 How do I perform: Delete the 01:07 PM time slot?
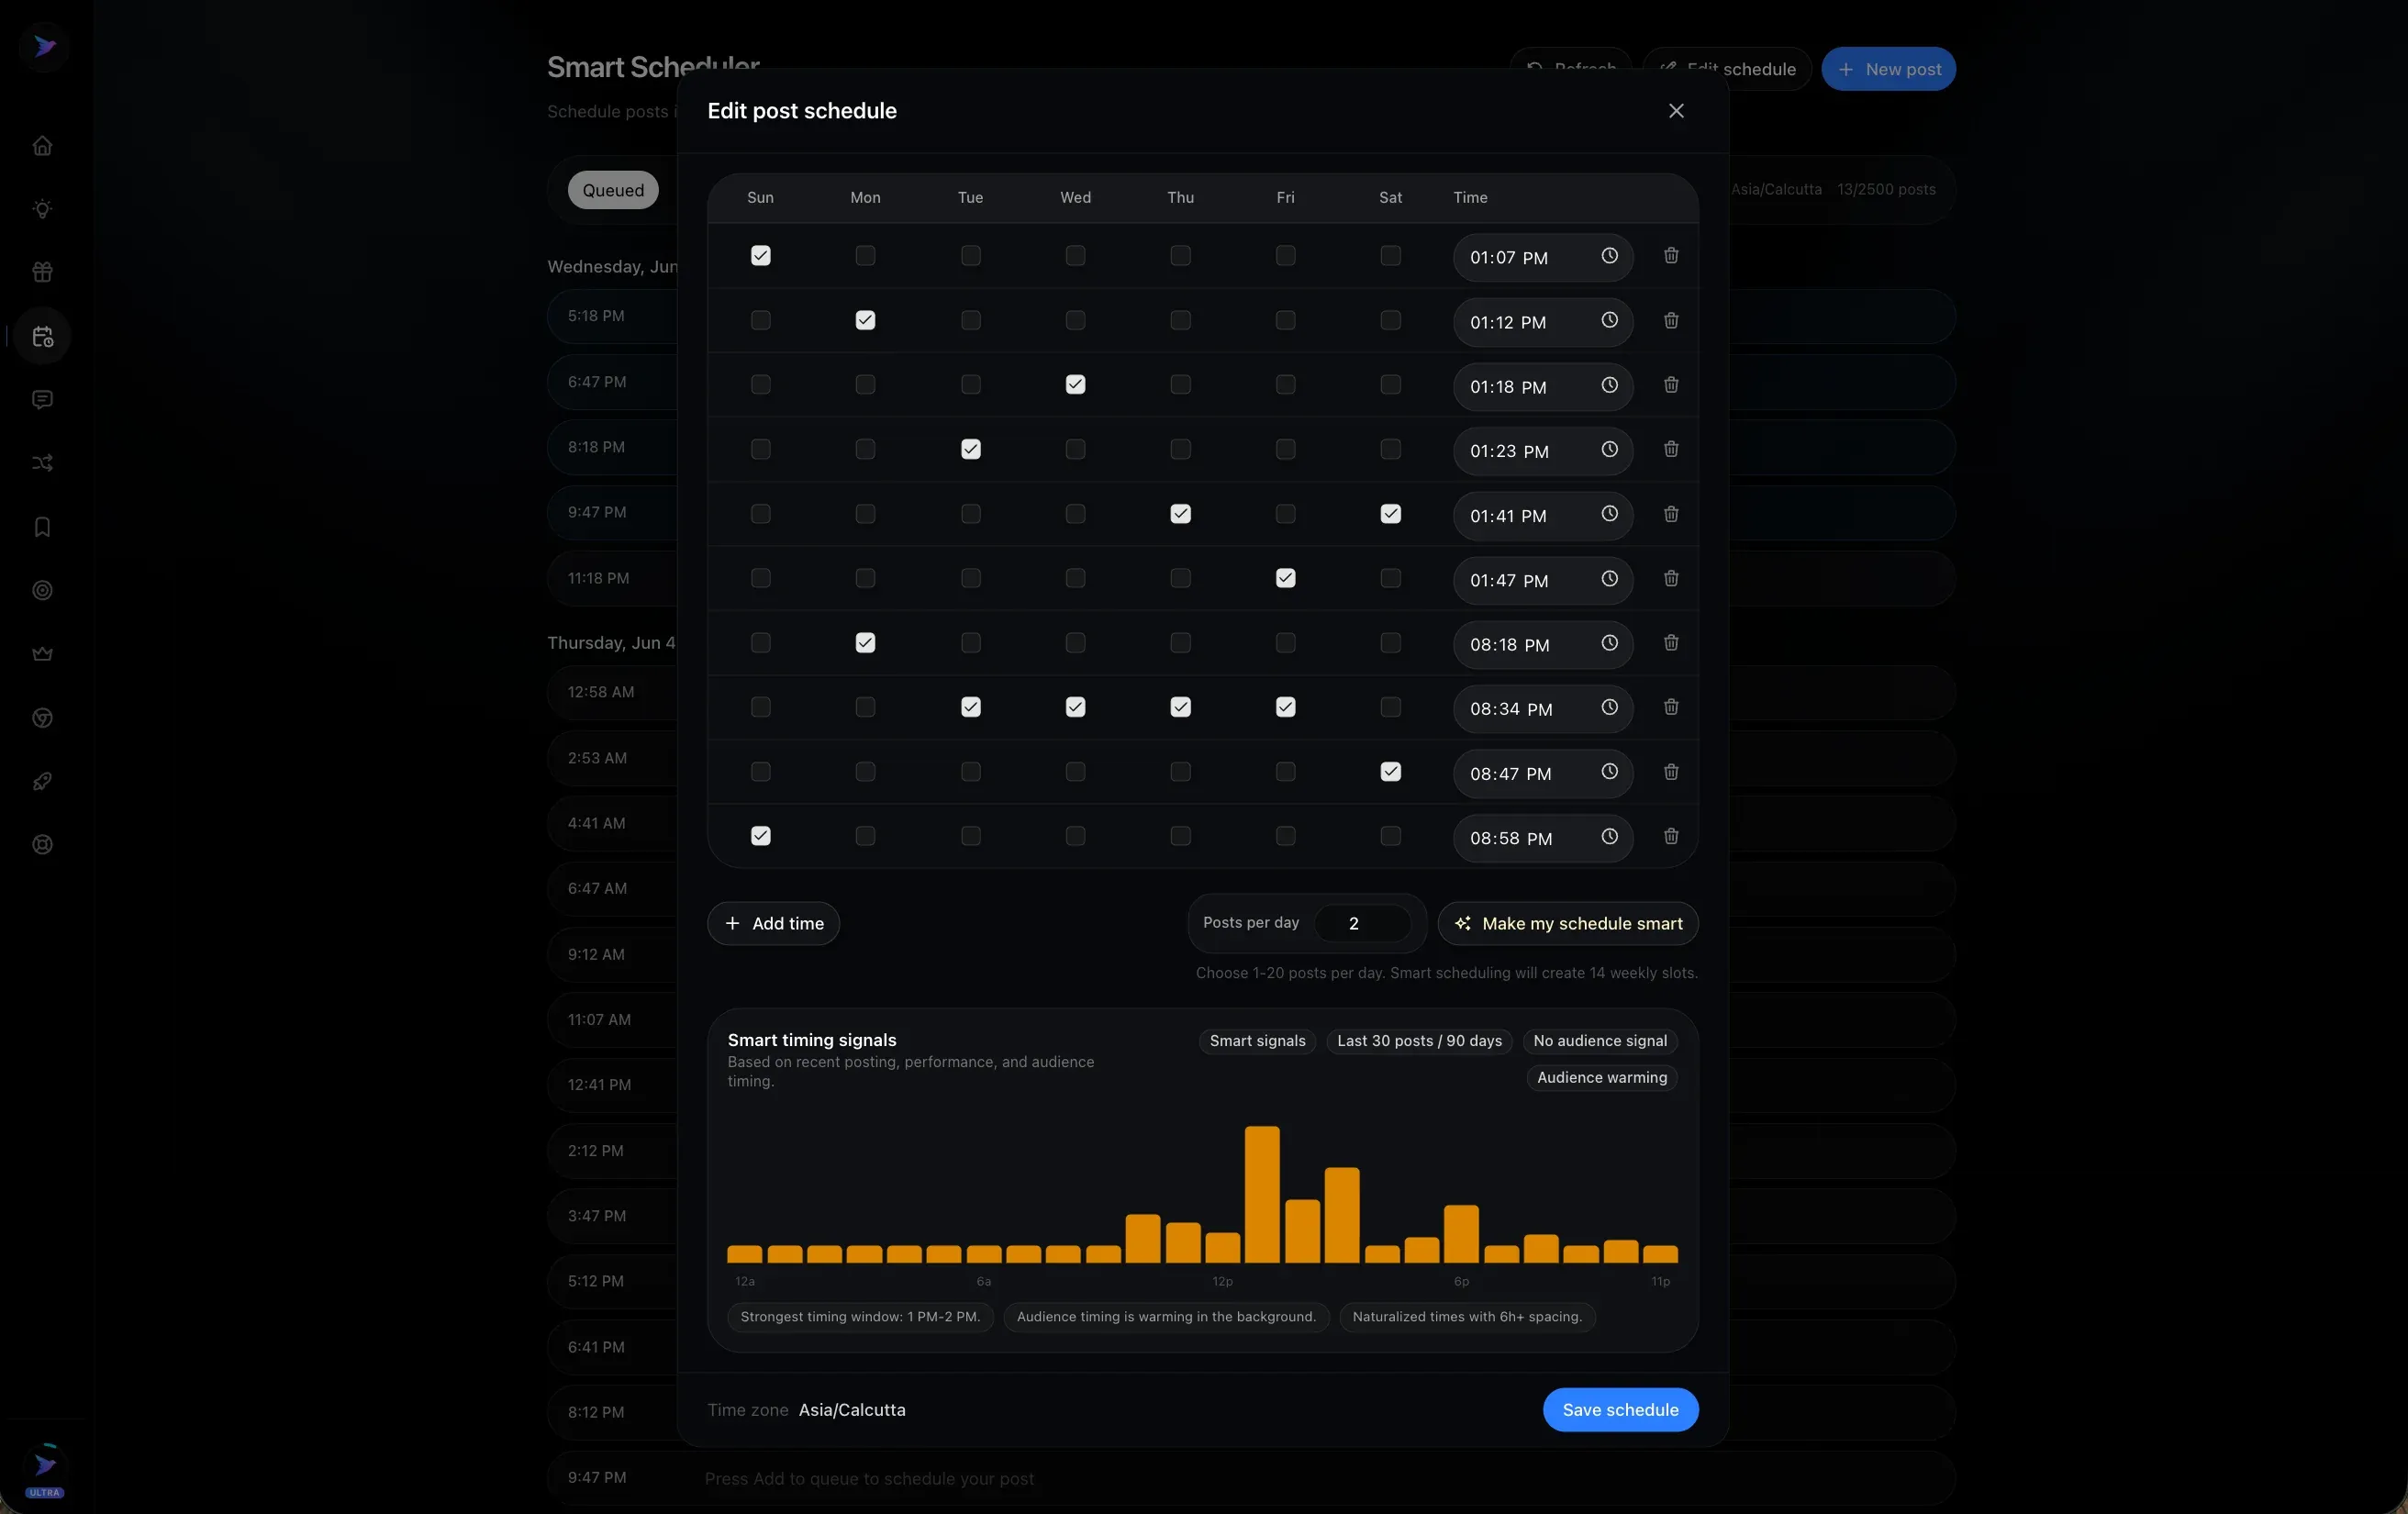click(x=1671, y=256)
